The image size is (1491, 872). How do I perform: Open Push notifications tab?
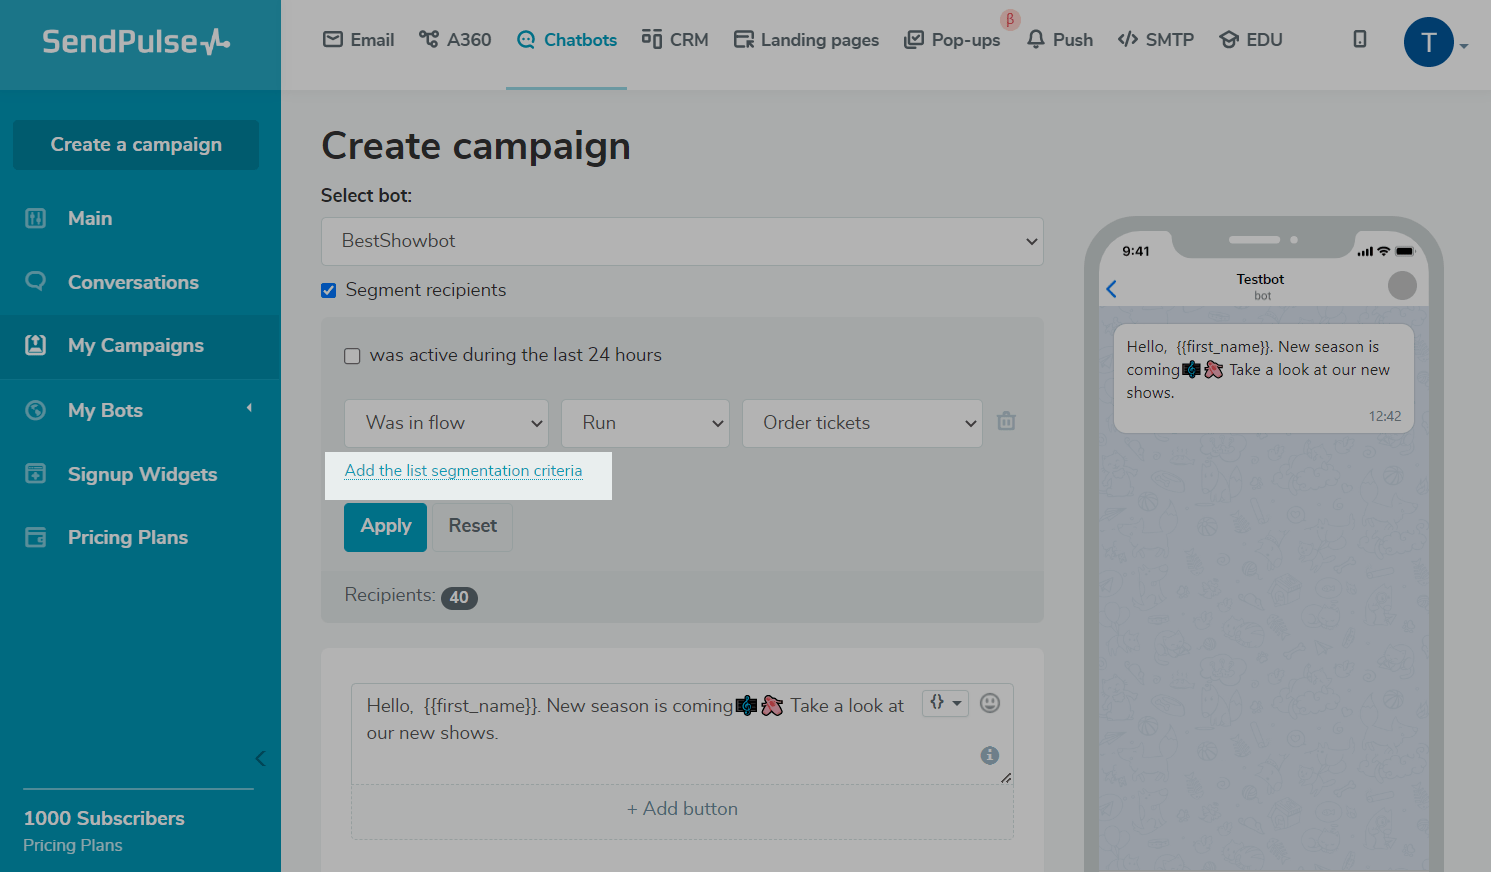[1060, 40]
